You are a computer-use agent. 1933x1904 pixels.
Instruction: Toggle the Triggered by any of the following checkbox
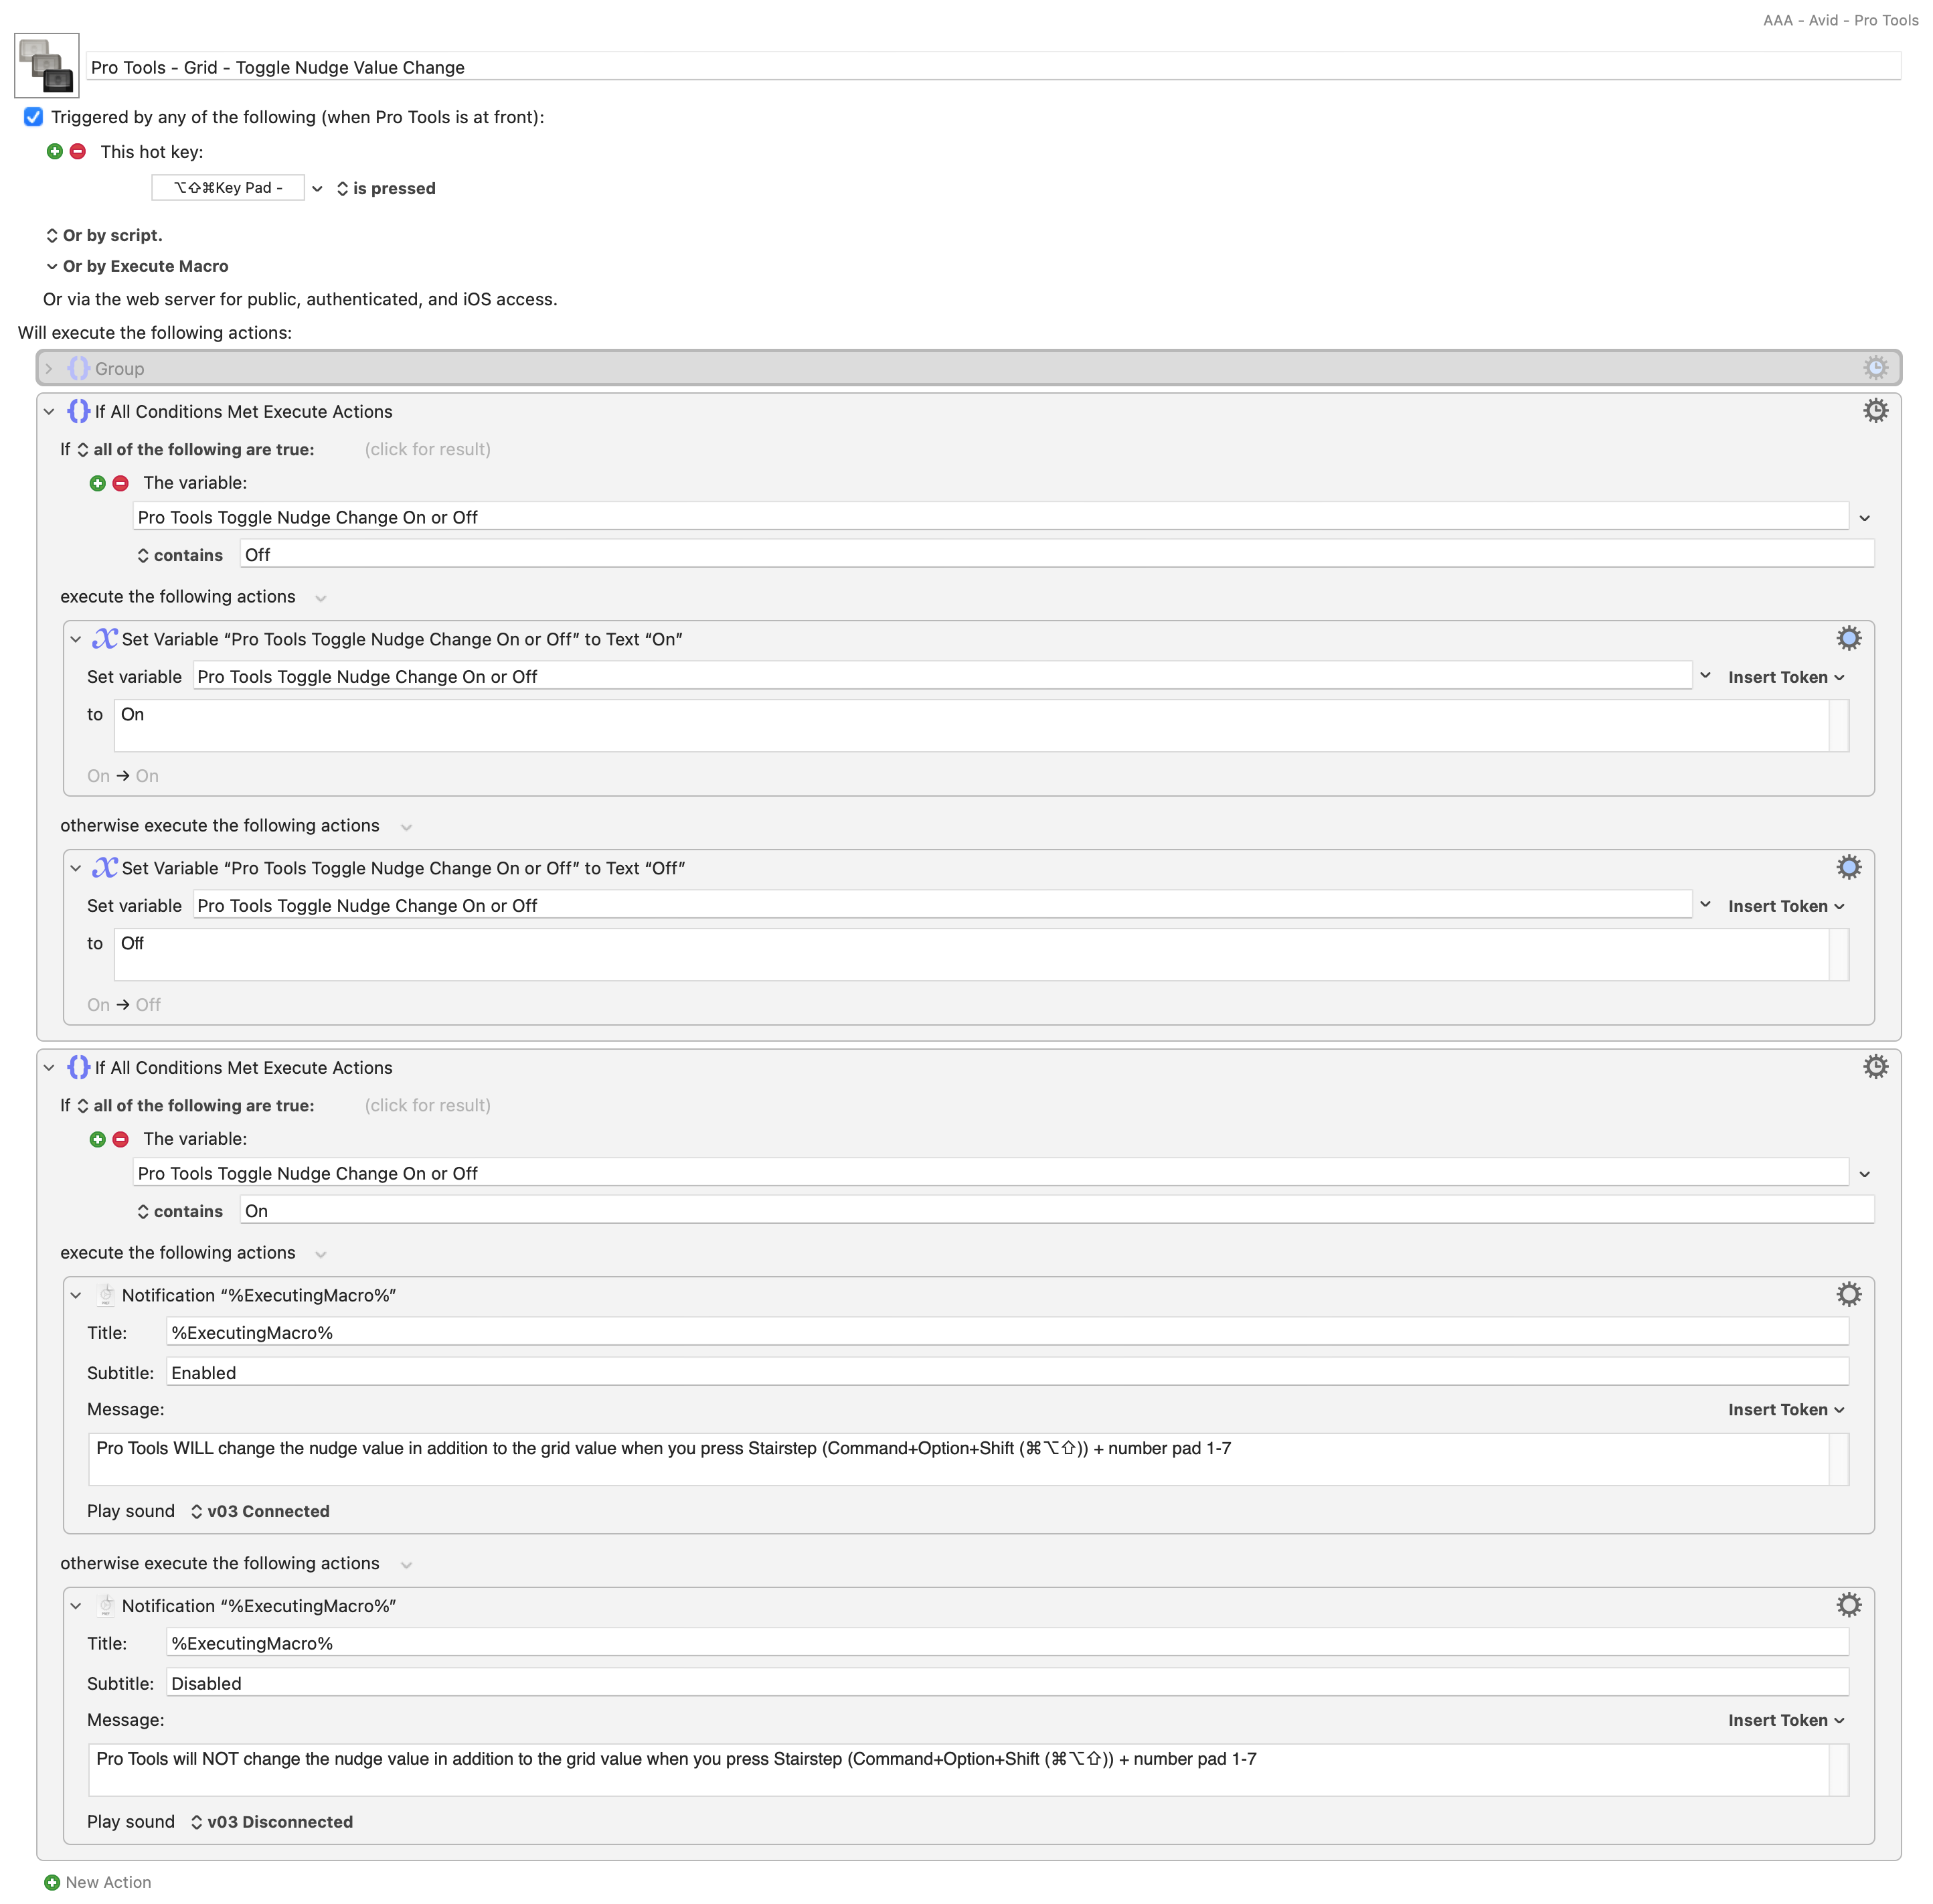[x=33, y=117]
